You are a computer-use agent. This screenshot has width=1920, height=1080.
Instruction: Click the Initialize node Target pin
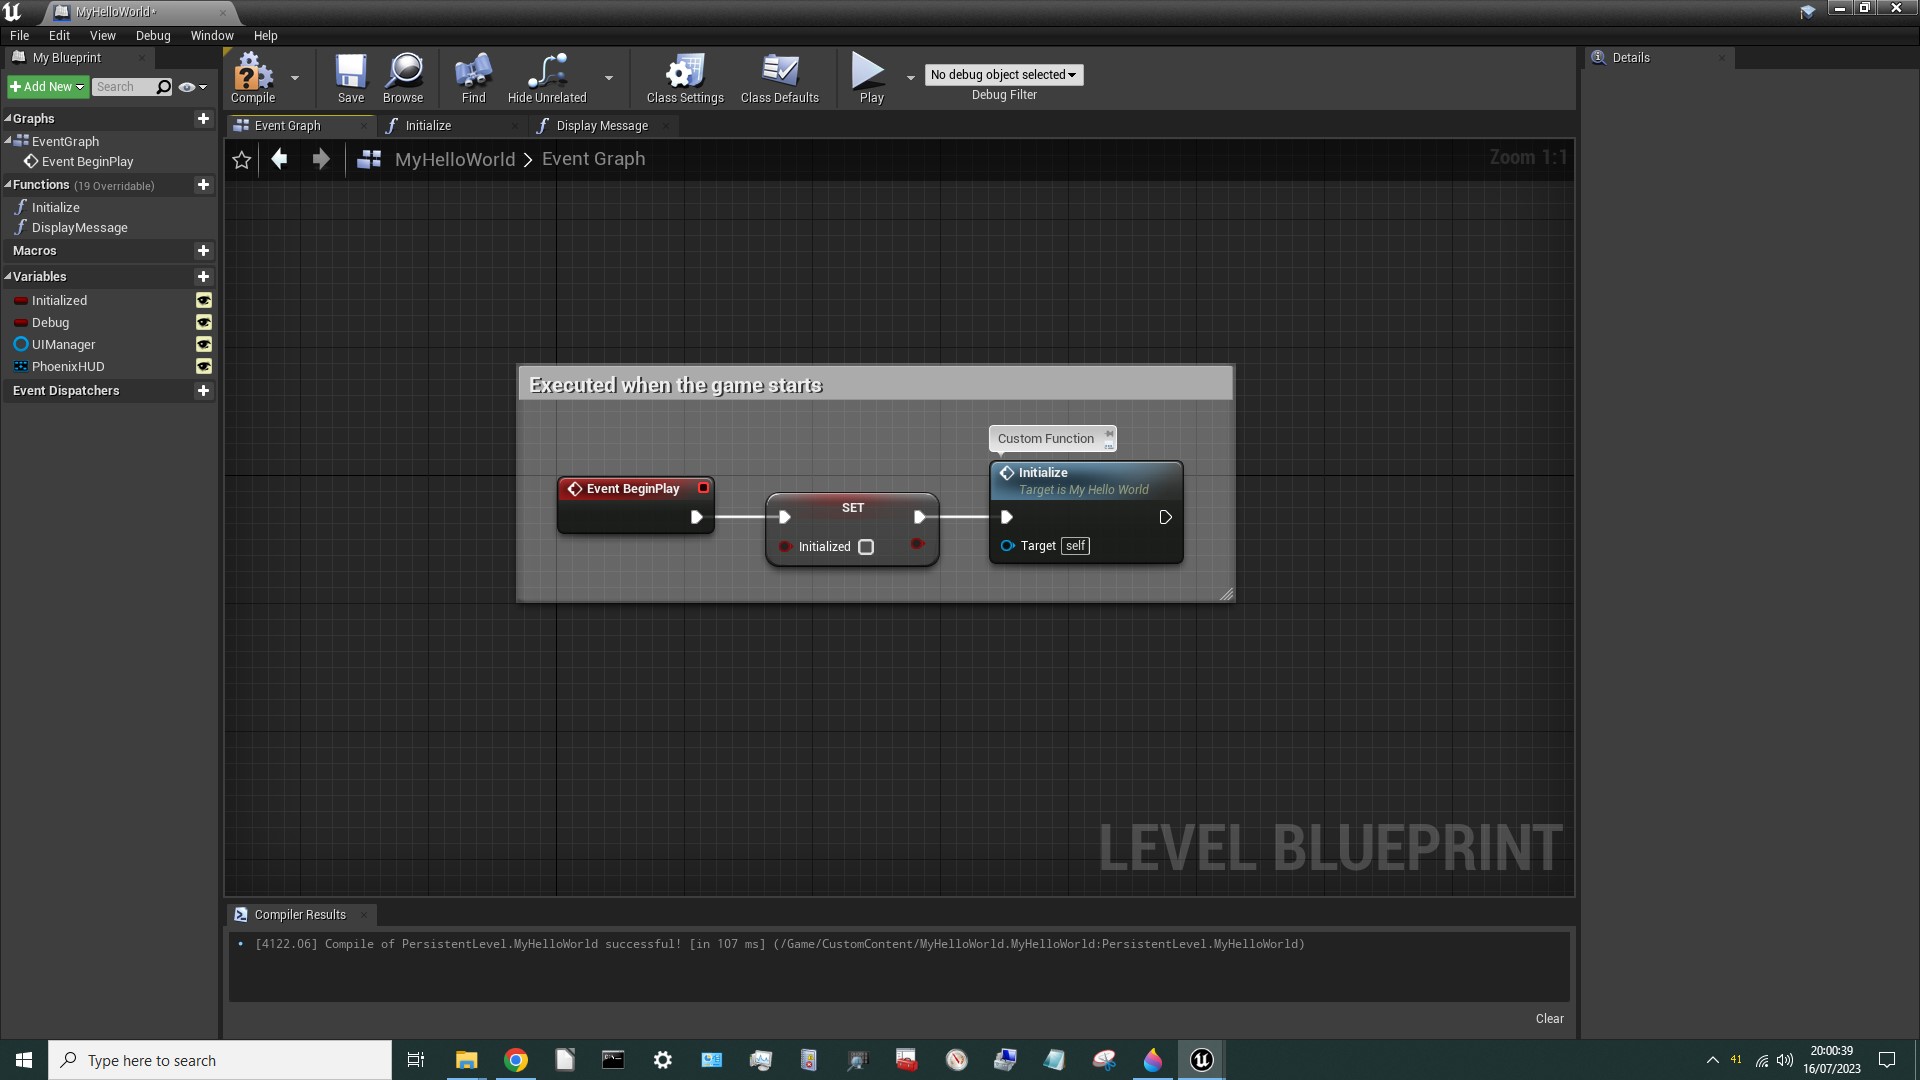coord(1007,546)
